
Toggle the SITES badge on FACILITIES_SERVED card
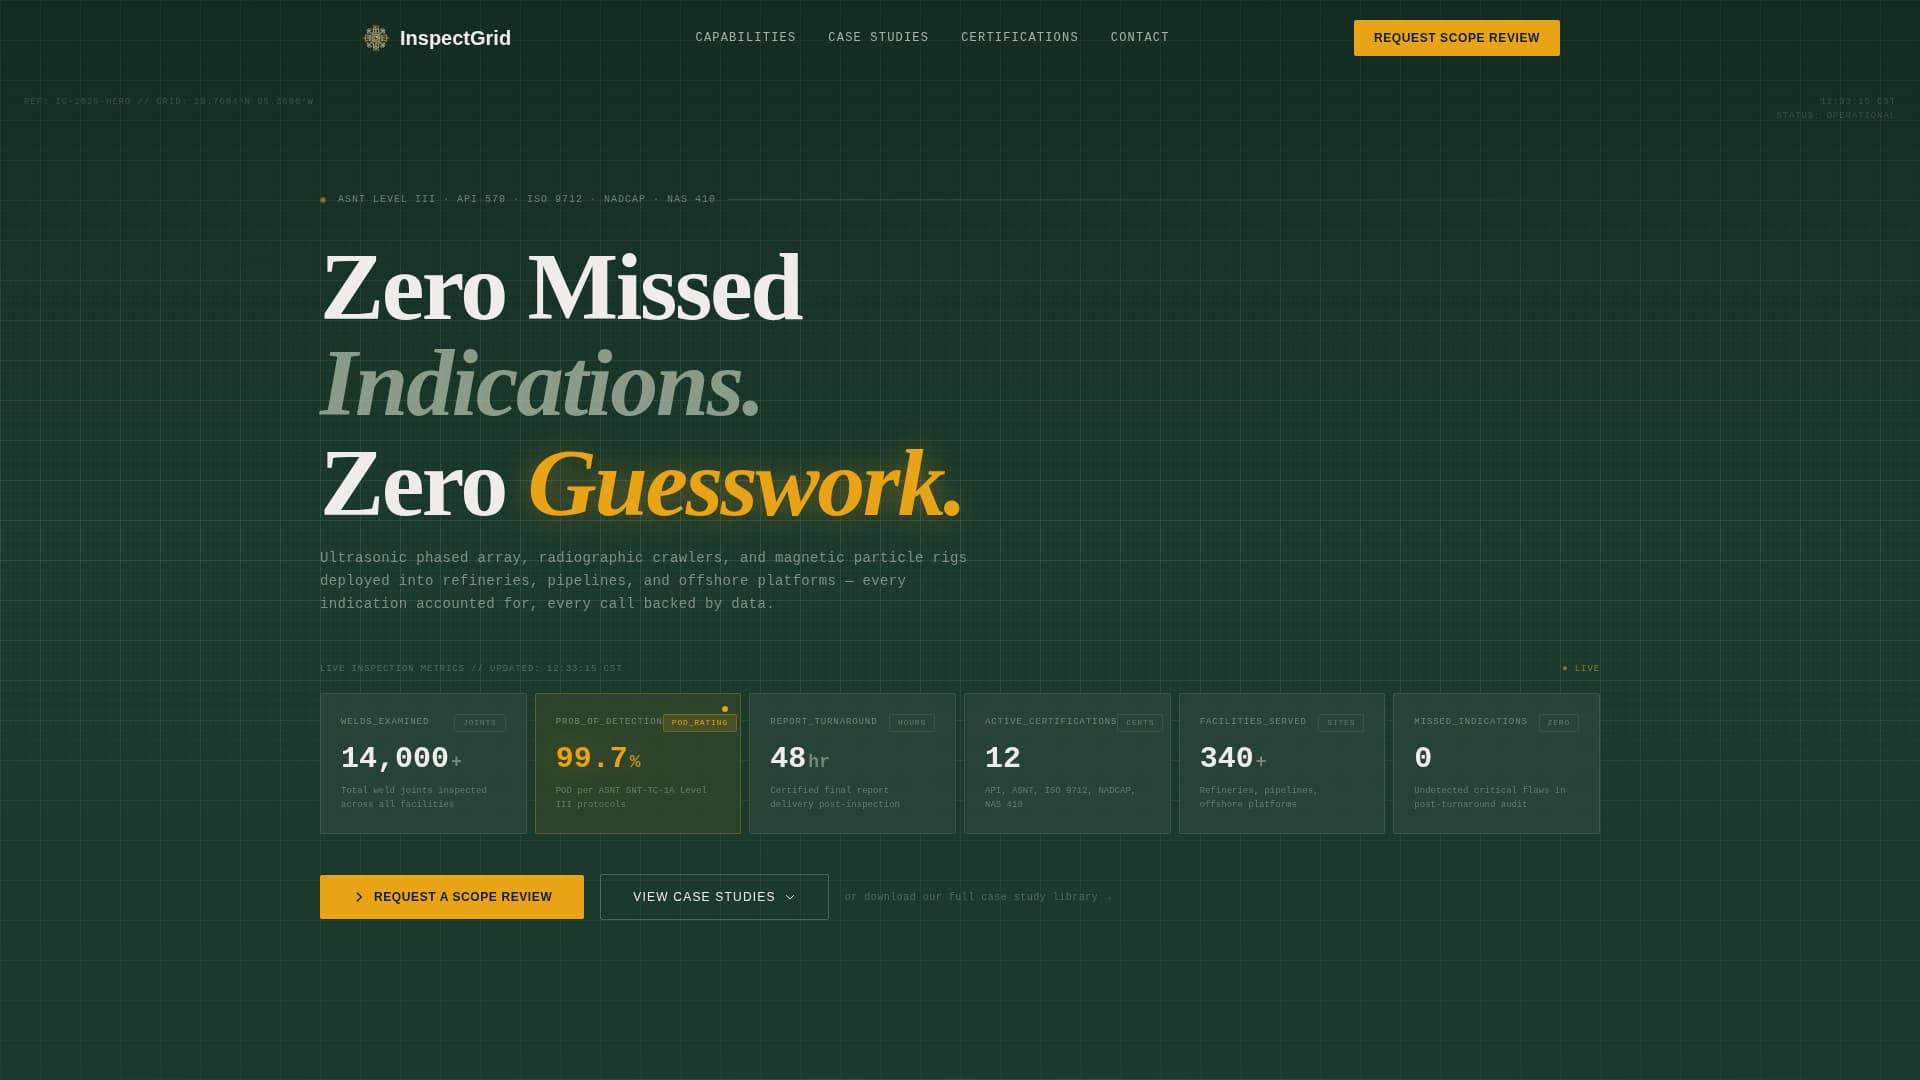pyautogui.click(x=1341, y=722)
